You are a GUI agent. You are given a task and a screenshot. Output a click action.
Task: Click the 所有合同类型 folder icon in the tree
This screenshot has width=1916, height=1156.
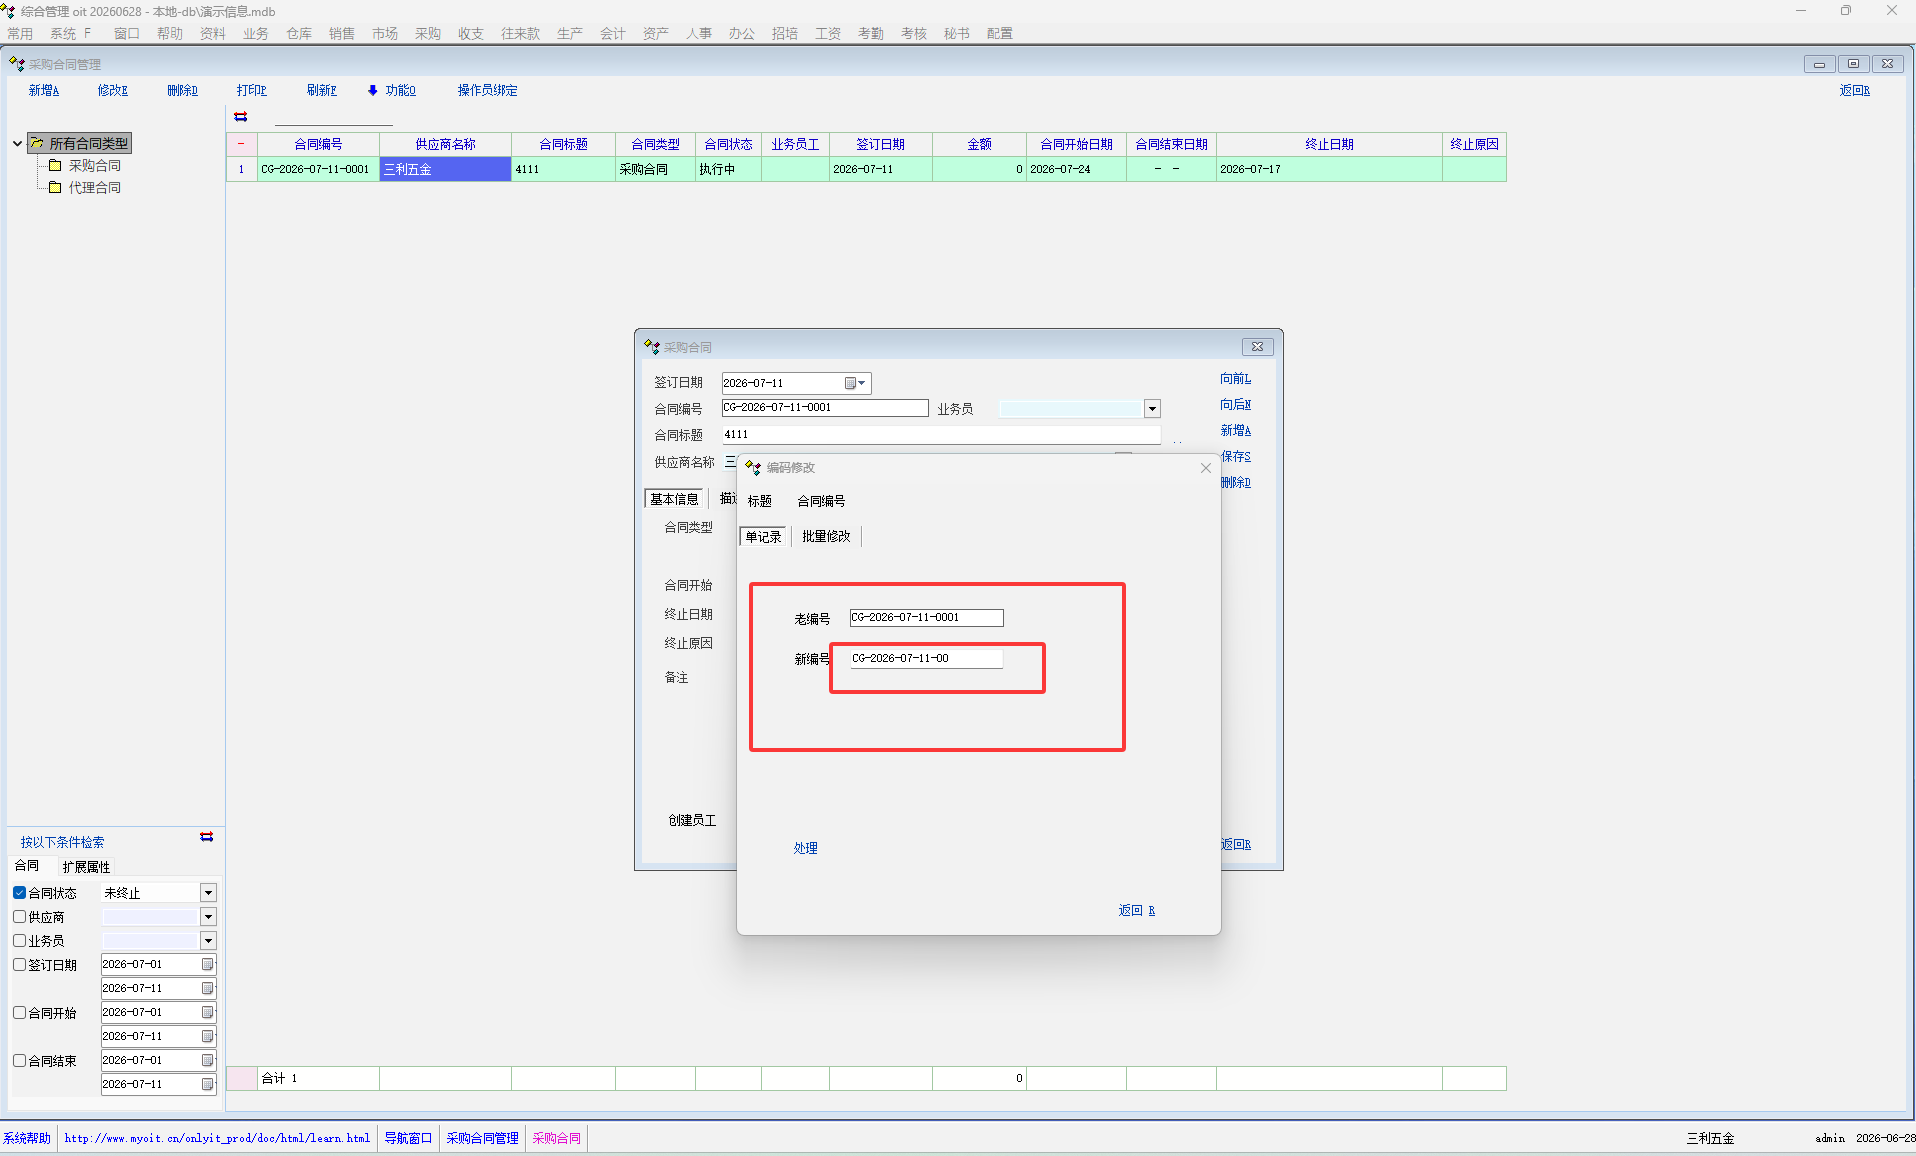pos(37,144)
